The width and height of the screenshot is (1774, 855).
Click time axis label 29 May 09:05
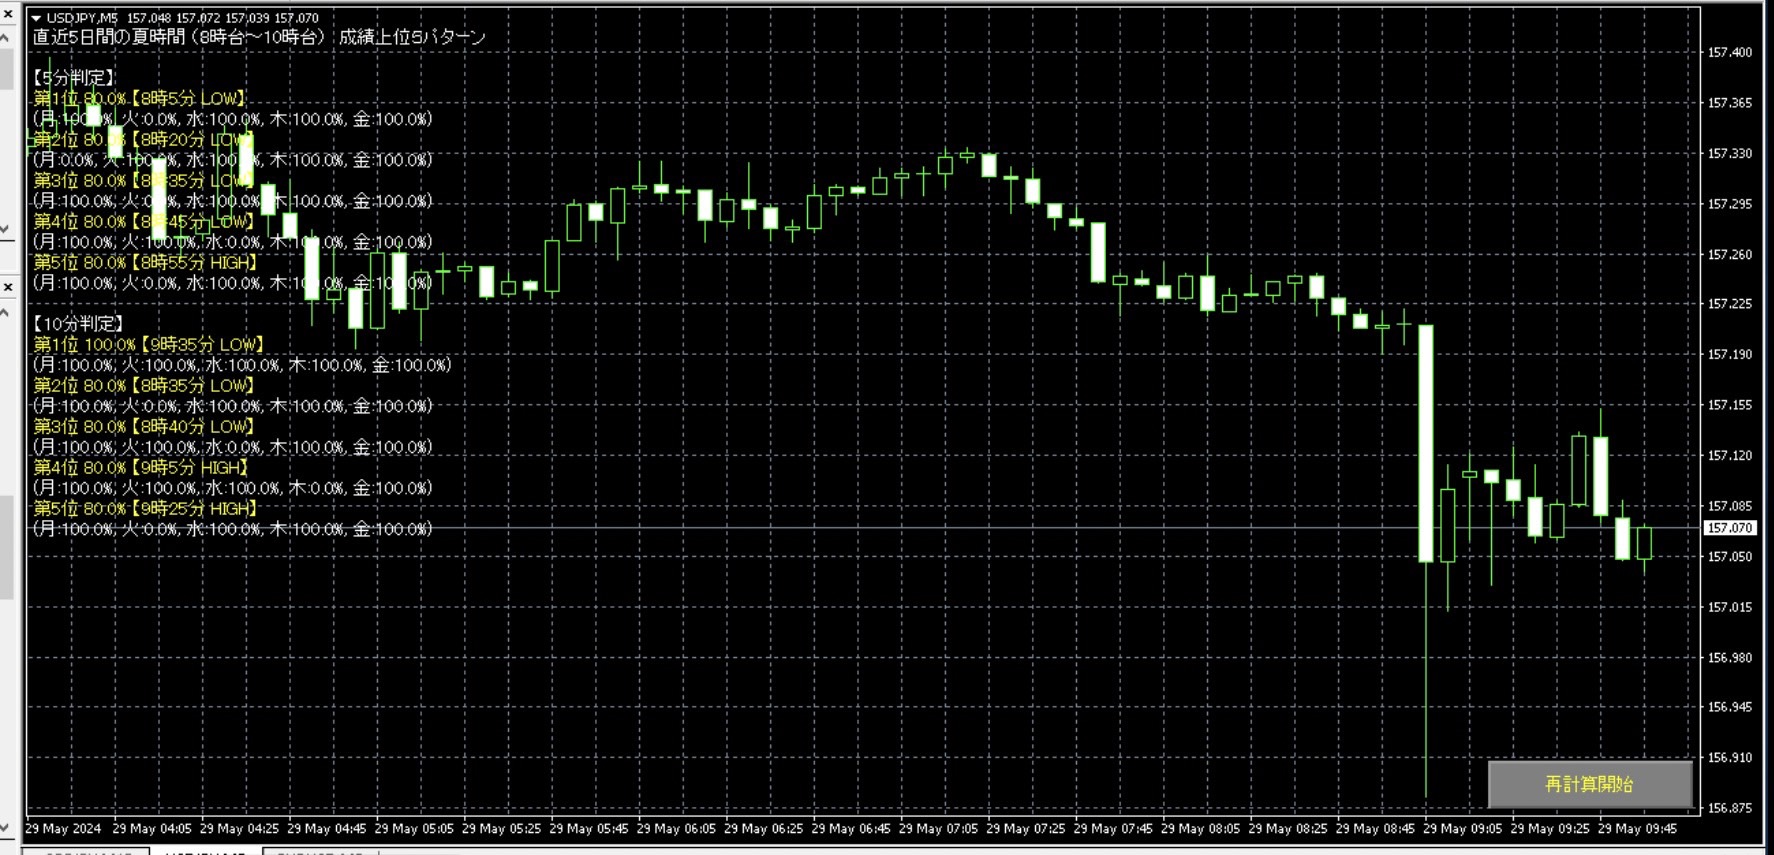click(x=1462, y=829)
